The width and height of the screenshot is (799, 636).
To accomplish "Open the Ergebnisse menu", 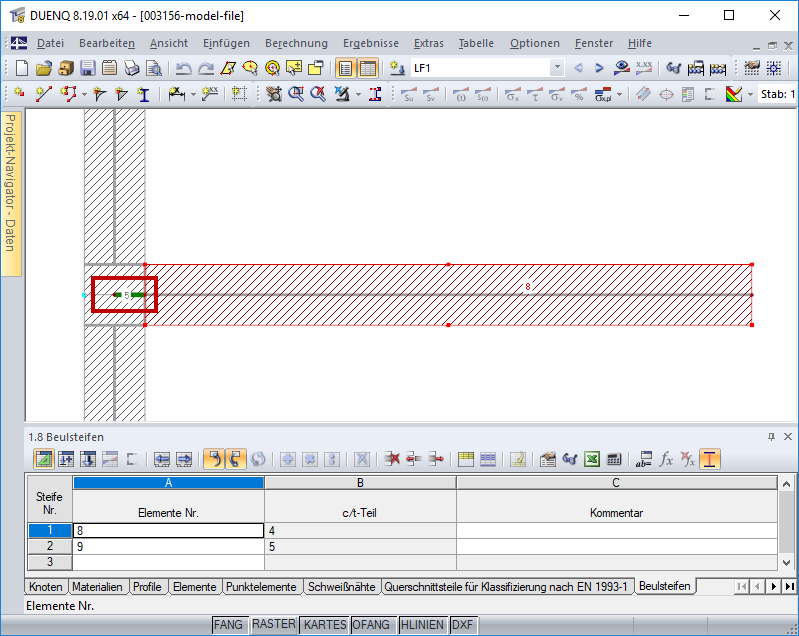I will coord(371,43).
